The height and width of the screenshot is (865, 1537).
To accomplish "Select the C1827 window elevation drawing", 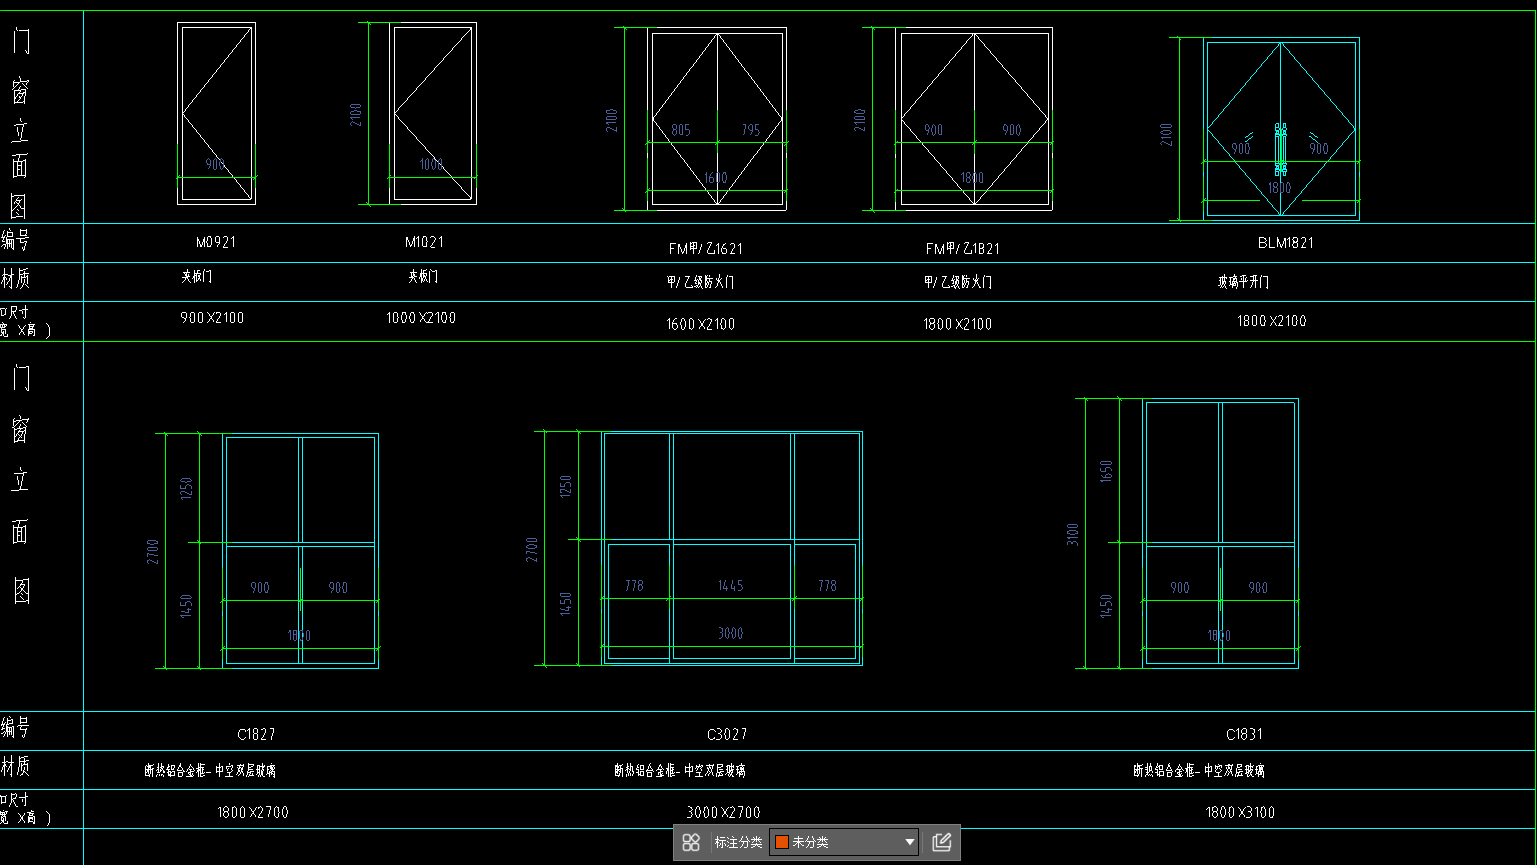I will pyautogui.click(x=300, y=551).
